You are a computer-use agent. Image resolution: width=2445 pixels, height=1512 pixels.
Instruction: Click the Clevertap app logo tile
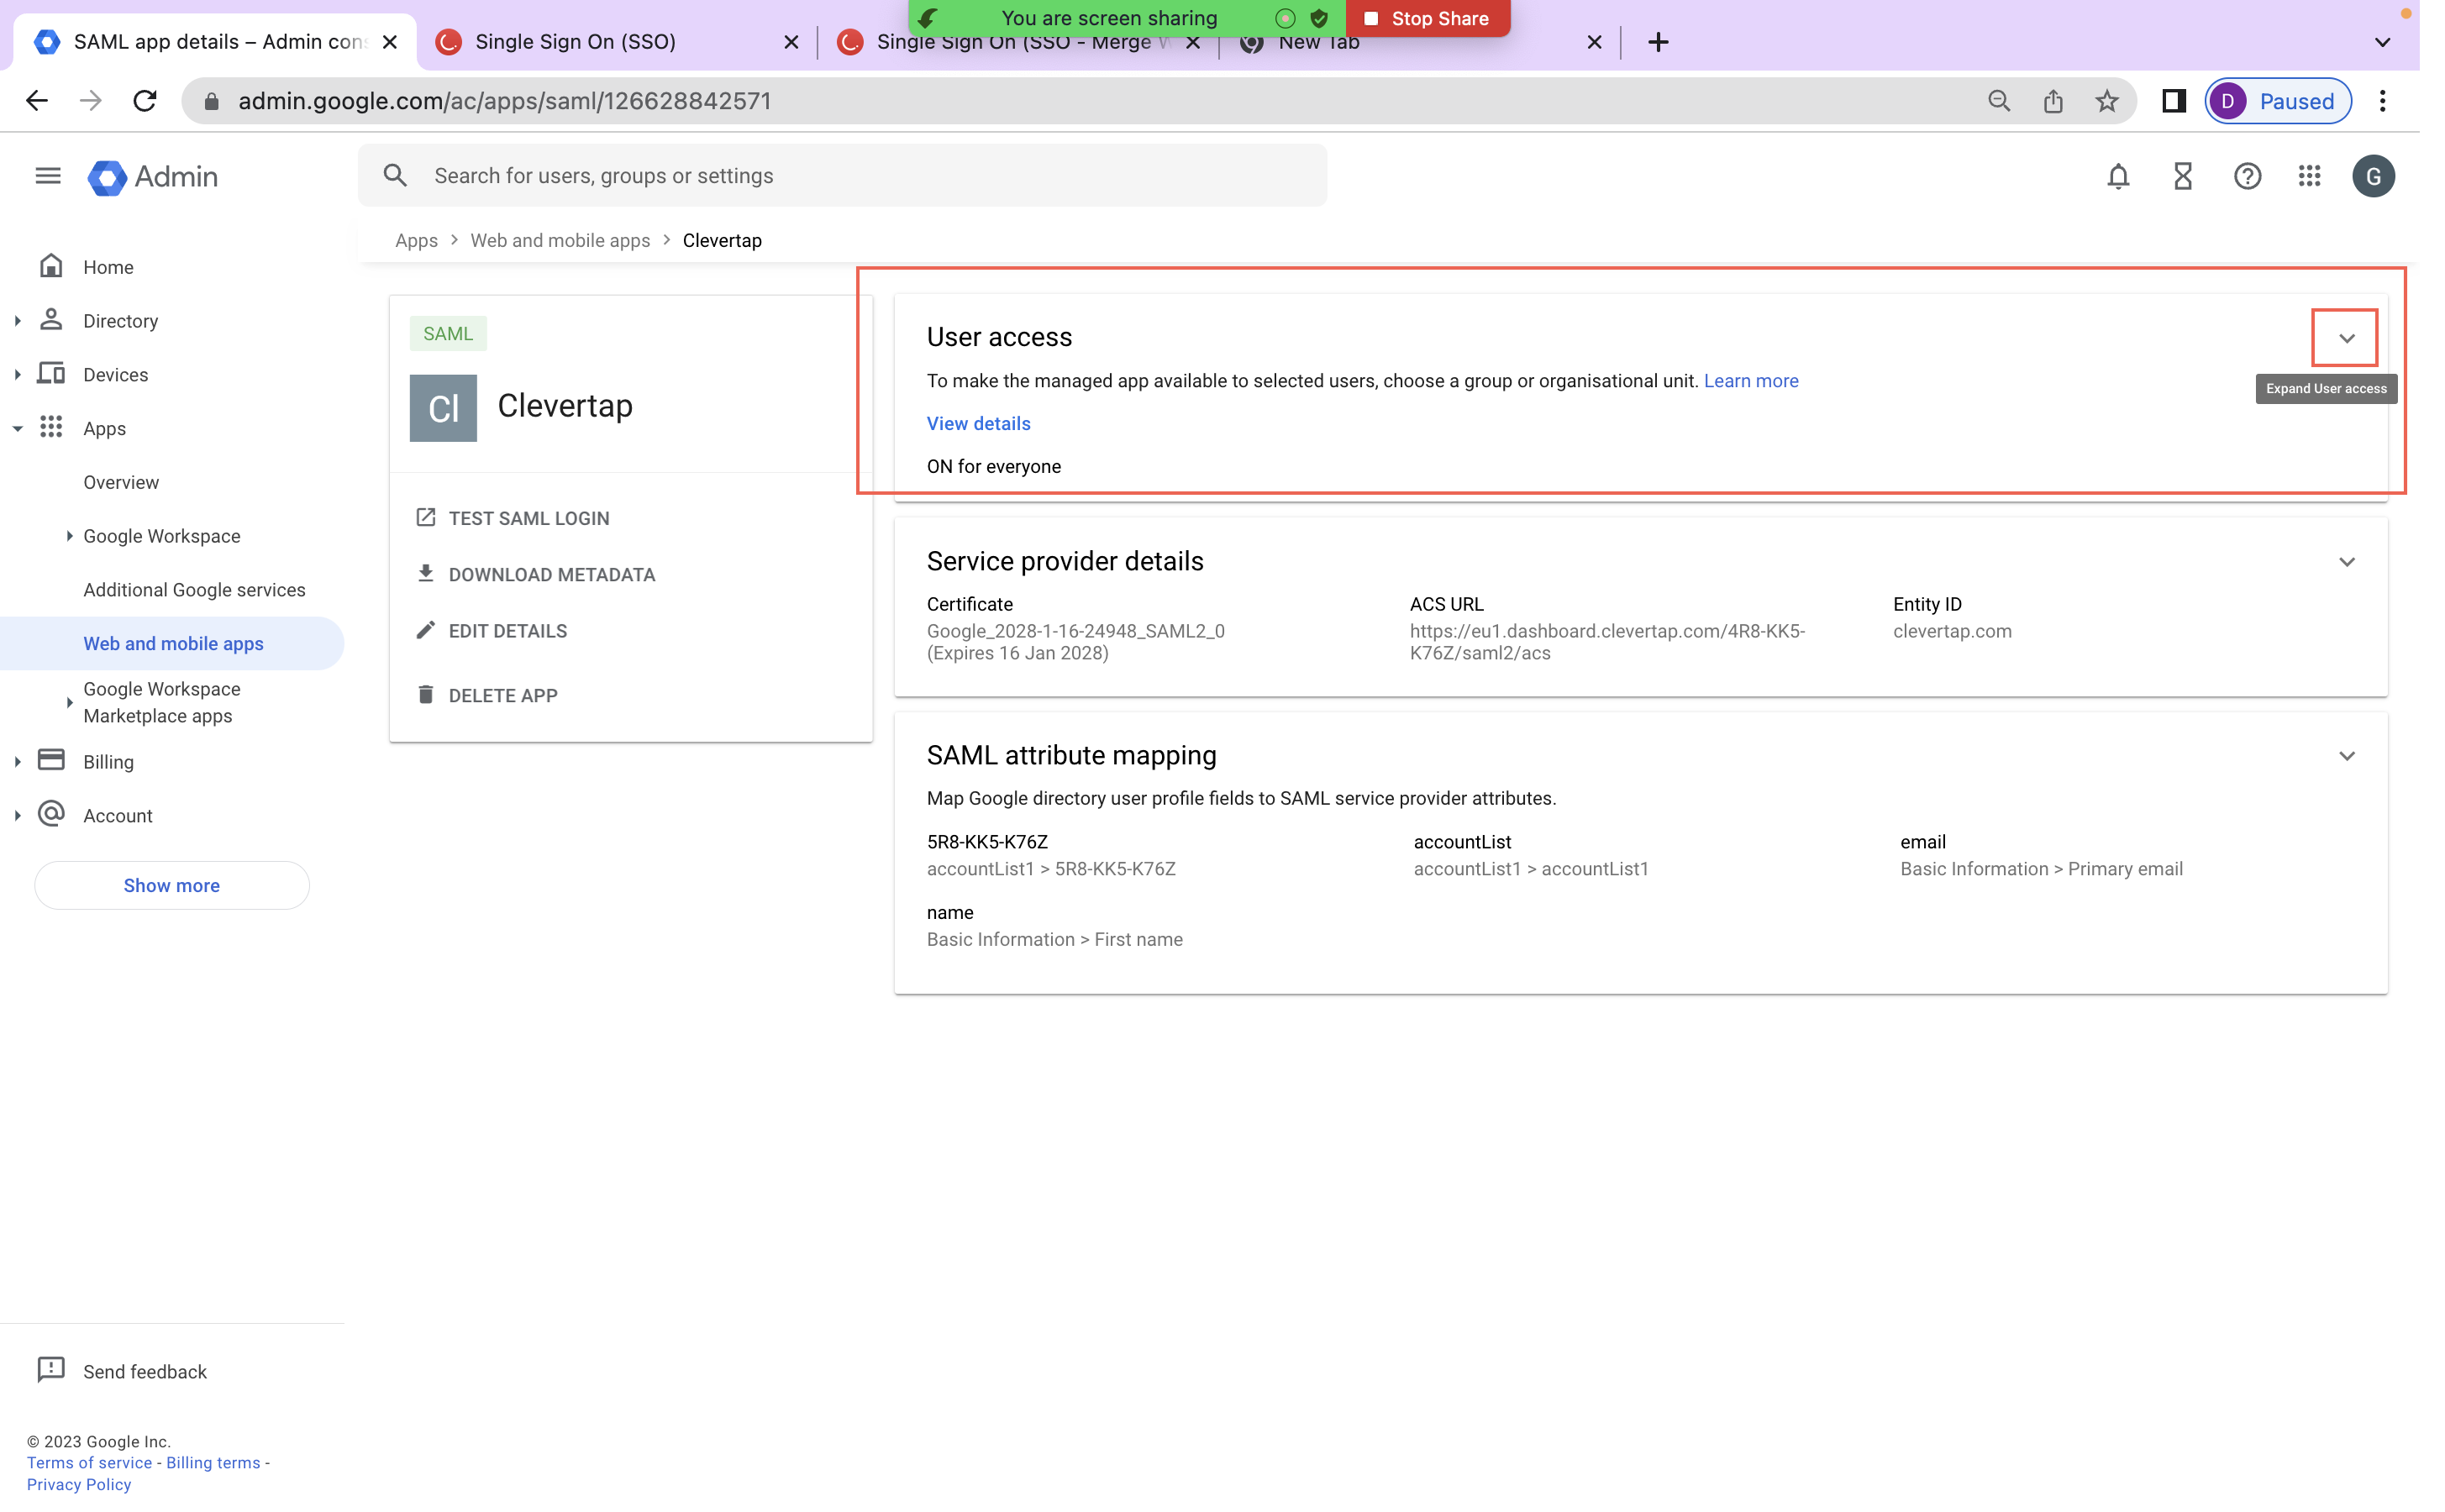(x=443, y=408)
